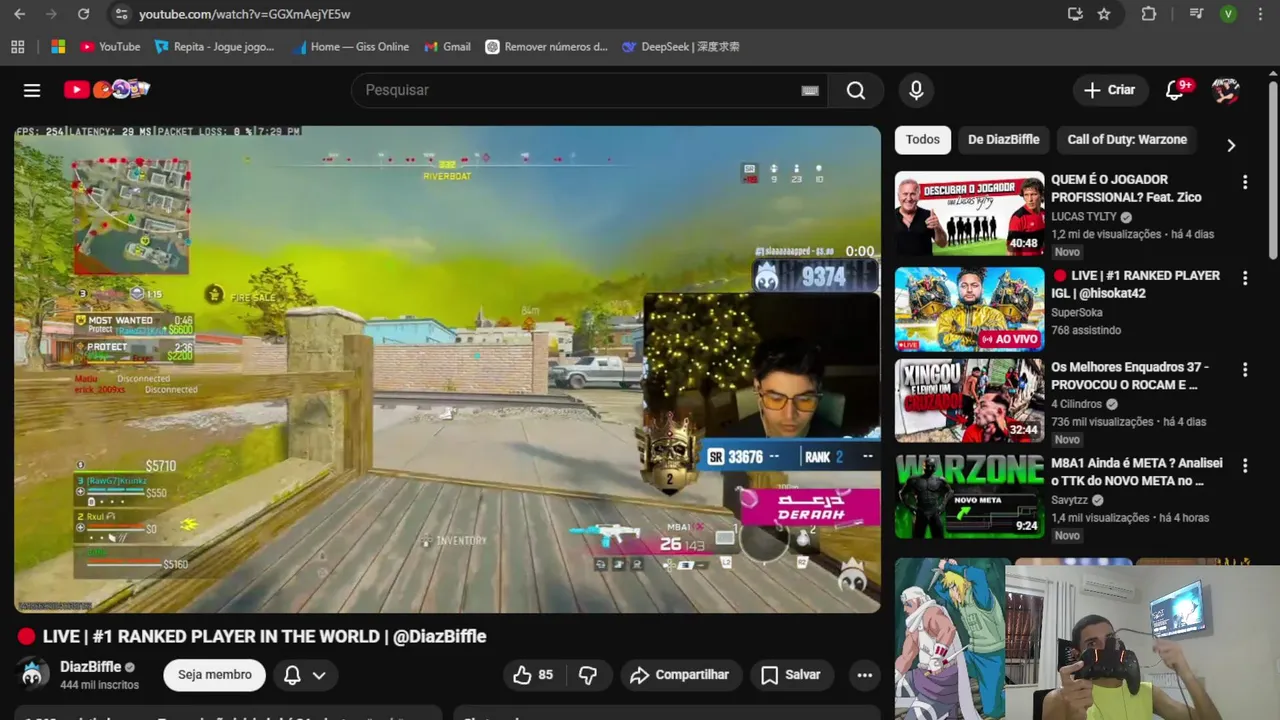This screenshot has width=1280, height=720.
Task: Open more actions three-dot button under video
Action: (865, 675)
